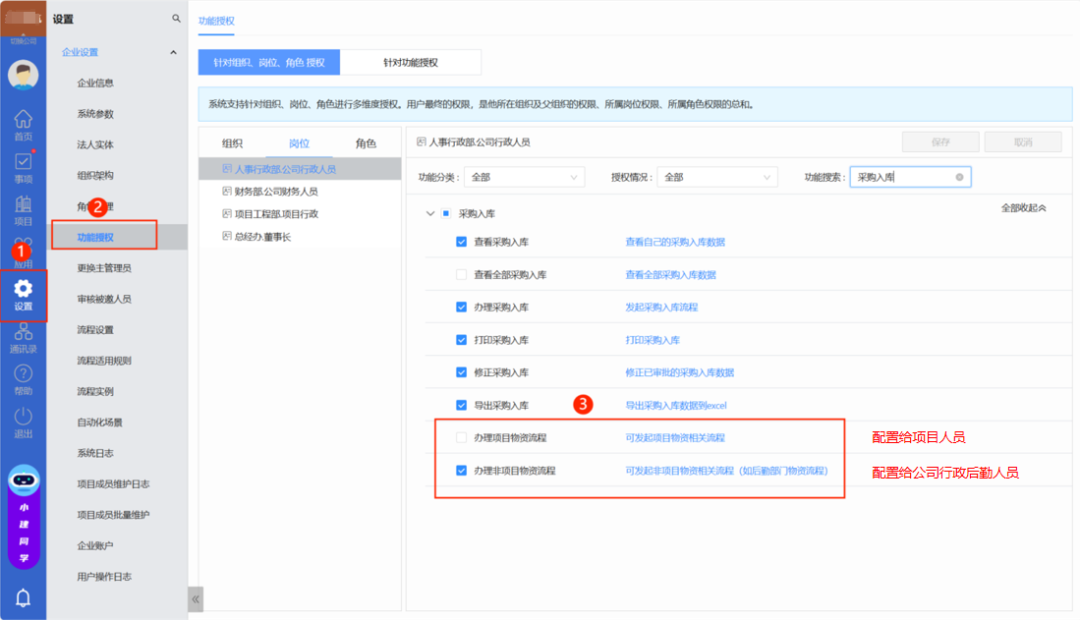
Task: Uncheck the 打印采购入库 checkbox
Action: 461,340
